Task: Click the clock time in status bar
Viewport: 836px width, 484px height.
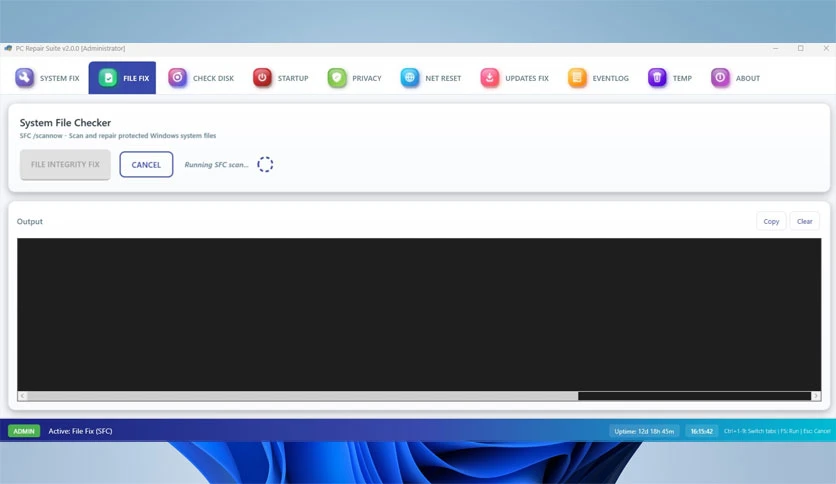Action: pyautogui.click(x=702, y=431)
